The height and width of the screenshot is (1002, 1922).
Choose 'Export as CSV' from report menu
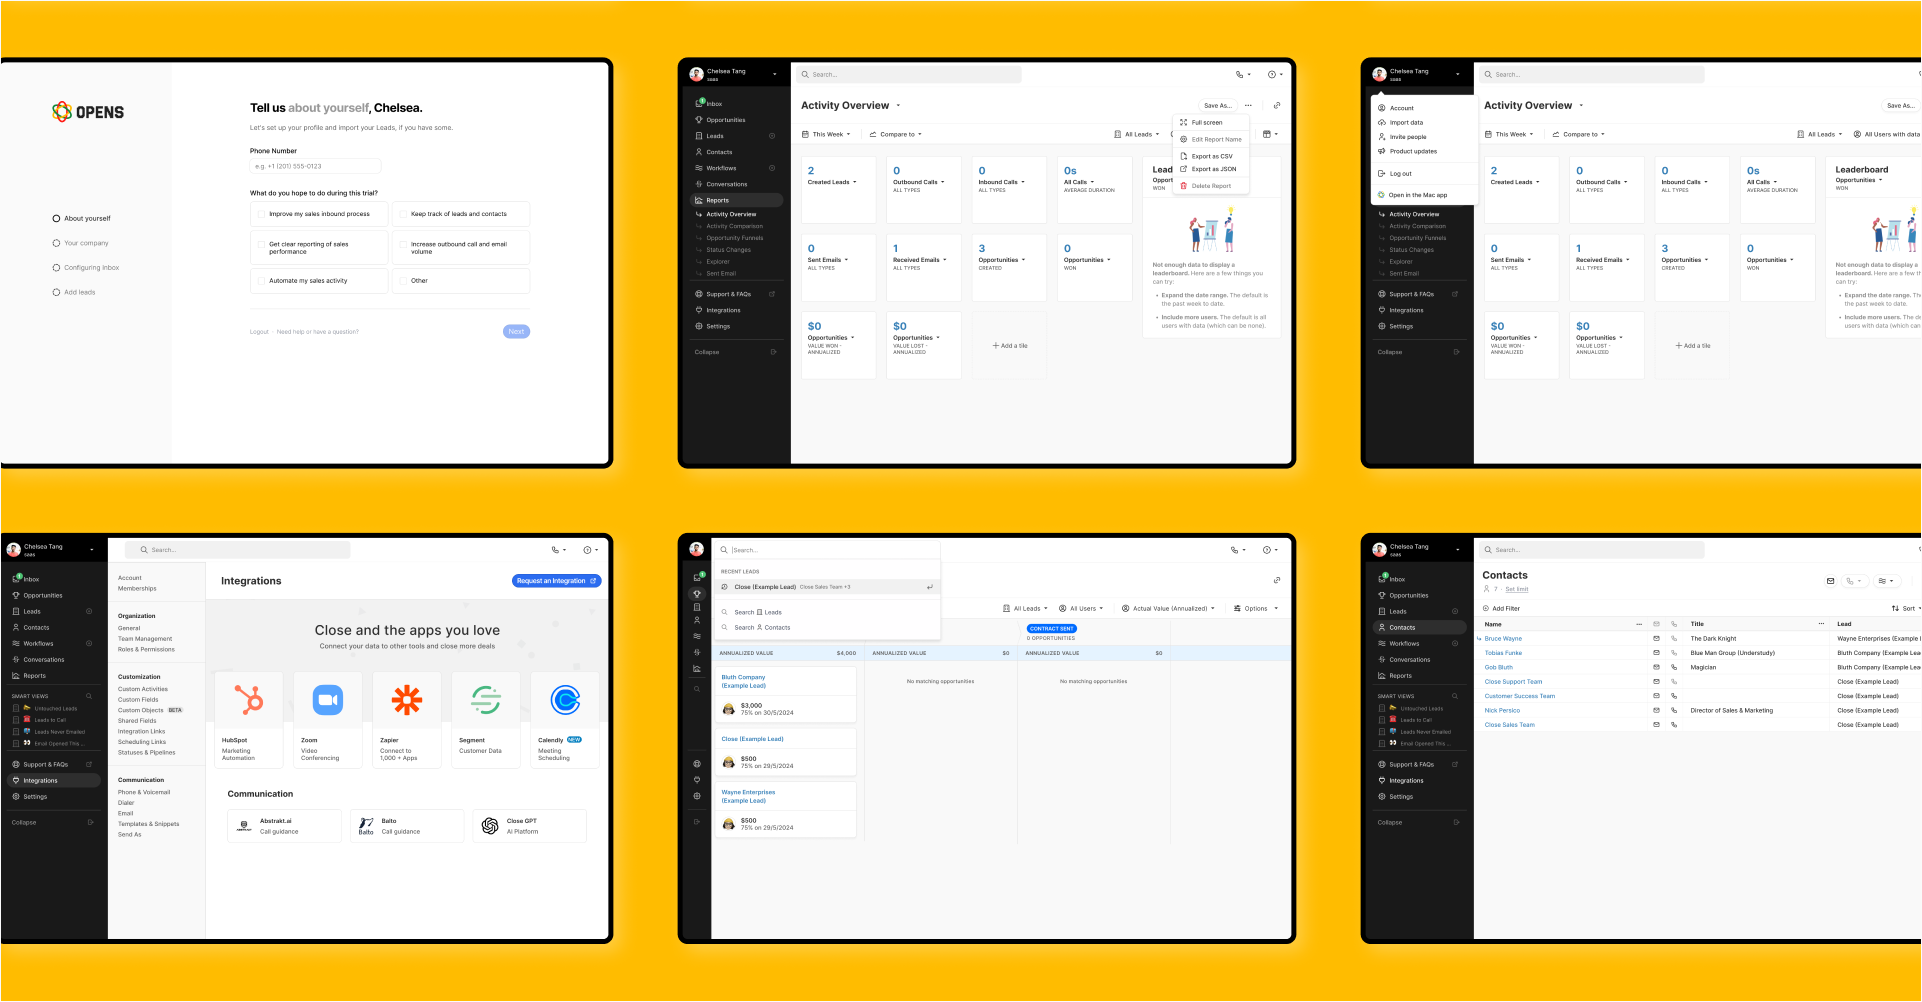tap(1211, 156)
